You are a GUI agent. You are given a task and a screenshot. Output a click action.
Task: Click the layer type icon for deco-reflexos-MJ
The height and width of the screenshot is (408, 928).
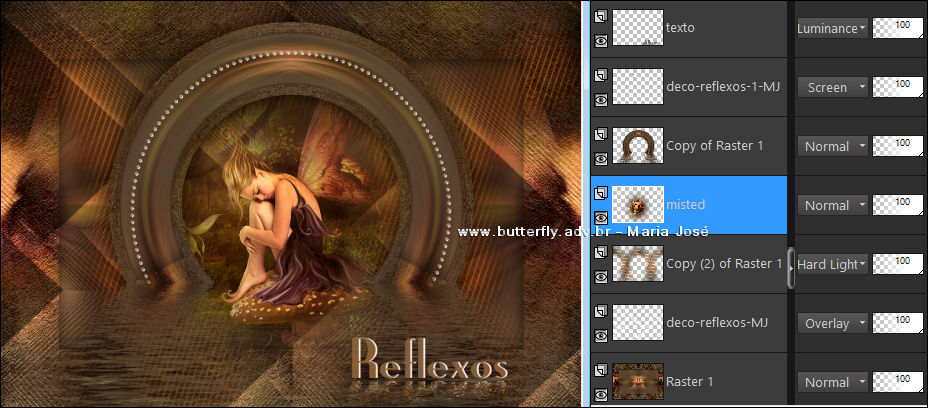pyautogui.click(x=601, y=311)
